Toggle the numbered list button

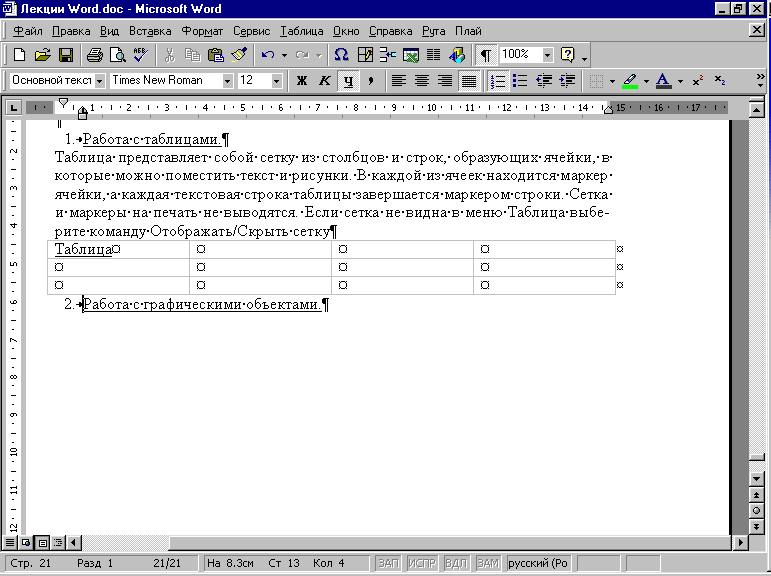(498, 81)
